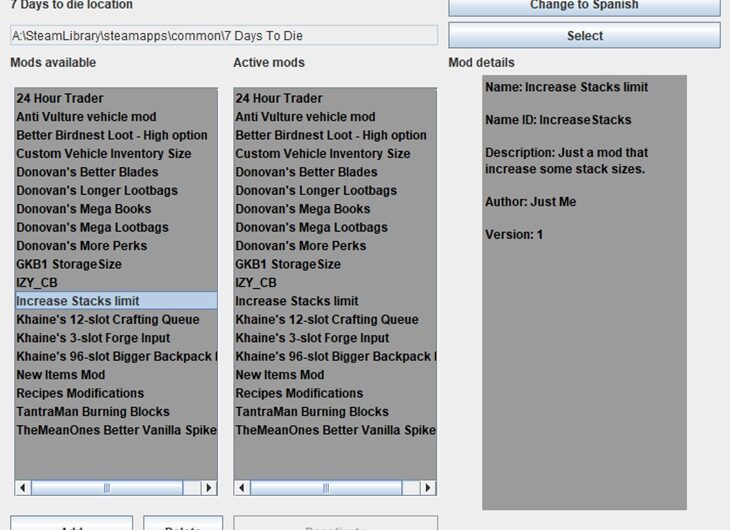Screen dimensions: 730x530
Task: Select IZY_CB in Active mods list
Action: click(x=335, y=282)
